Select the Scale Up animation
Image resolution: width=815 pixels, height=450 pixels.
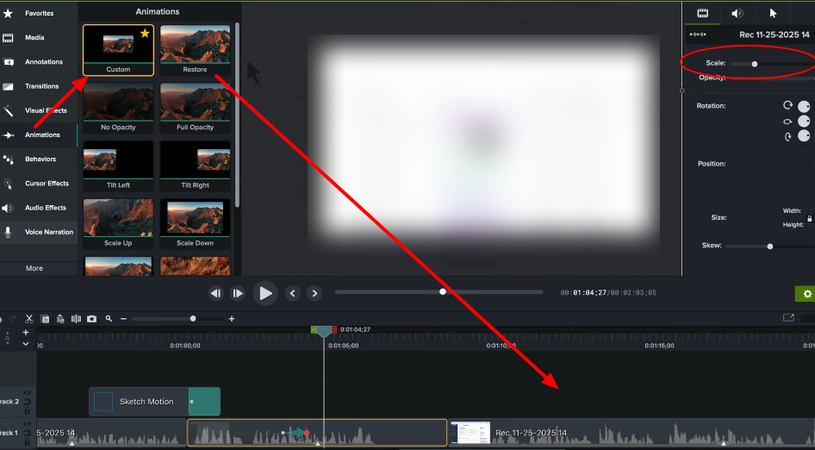click(x=118, y=224)
